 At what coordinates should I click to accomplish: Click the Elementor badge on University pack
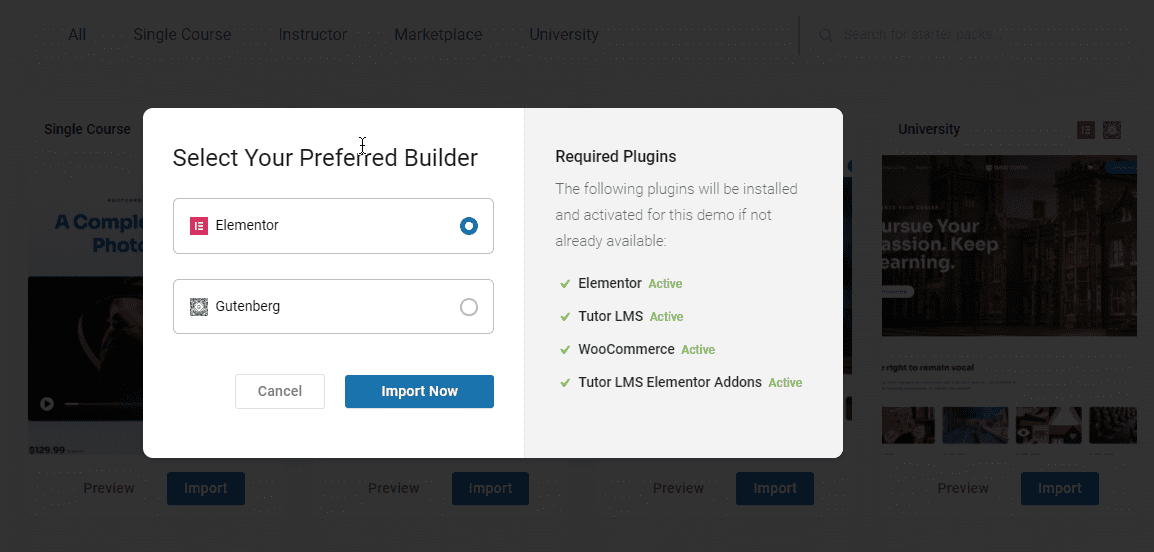pos(1086,130)
